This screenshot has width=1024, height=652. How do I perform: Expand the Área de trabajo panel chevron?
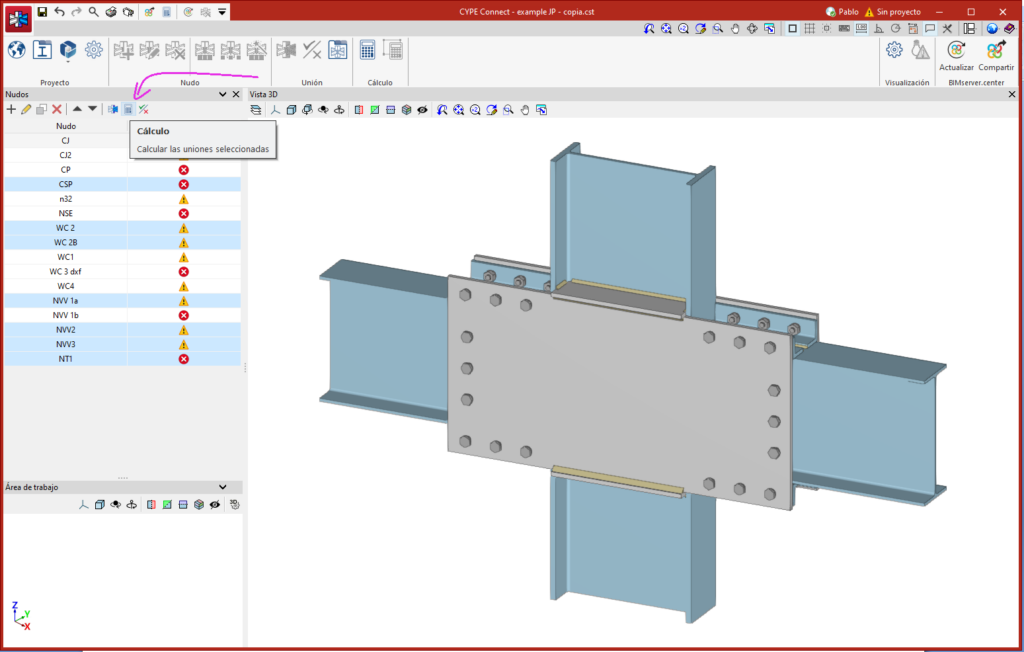pos(222,487)
